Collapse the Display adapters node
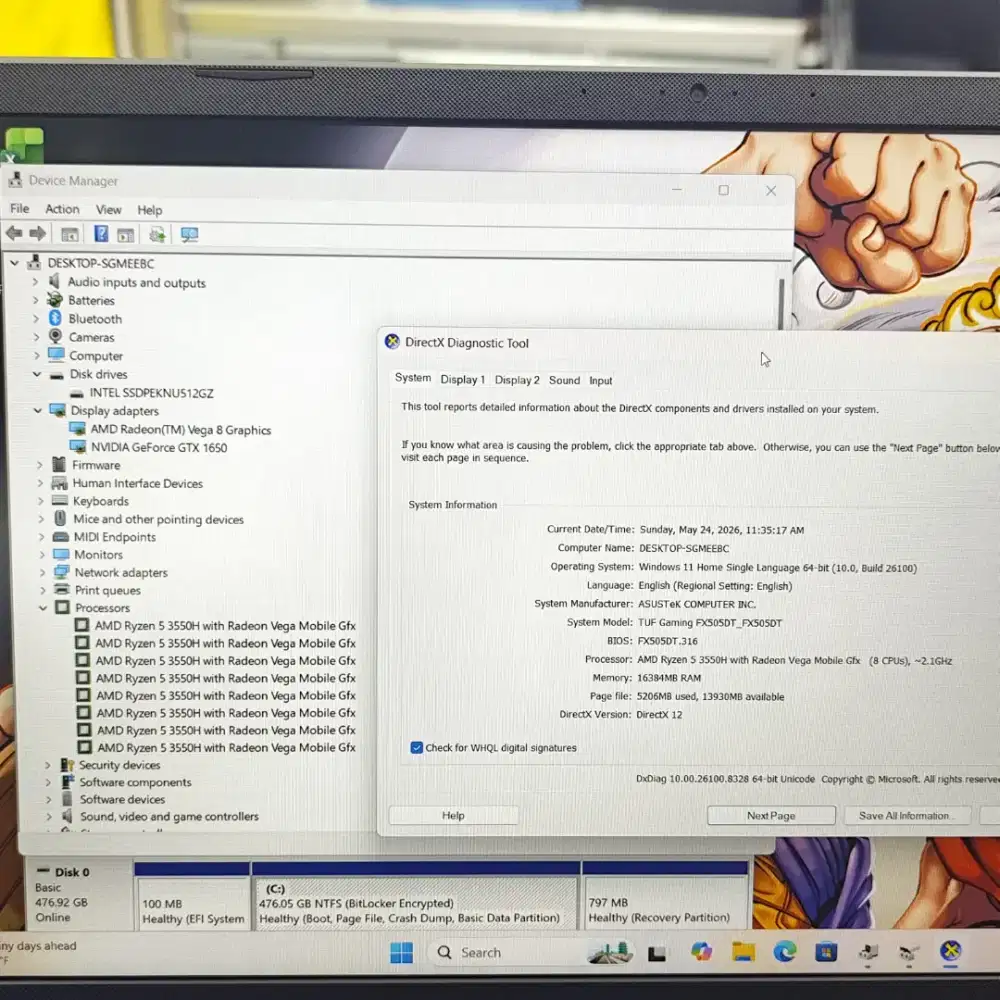The height and width of the screenshot is (1000, 1000). point(38,410)
